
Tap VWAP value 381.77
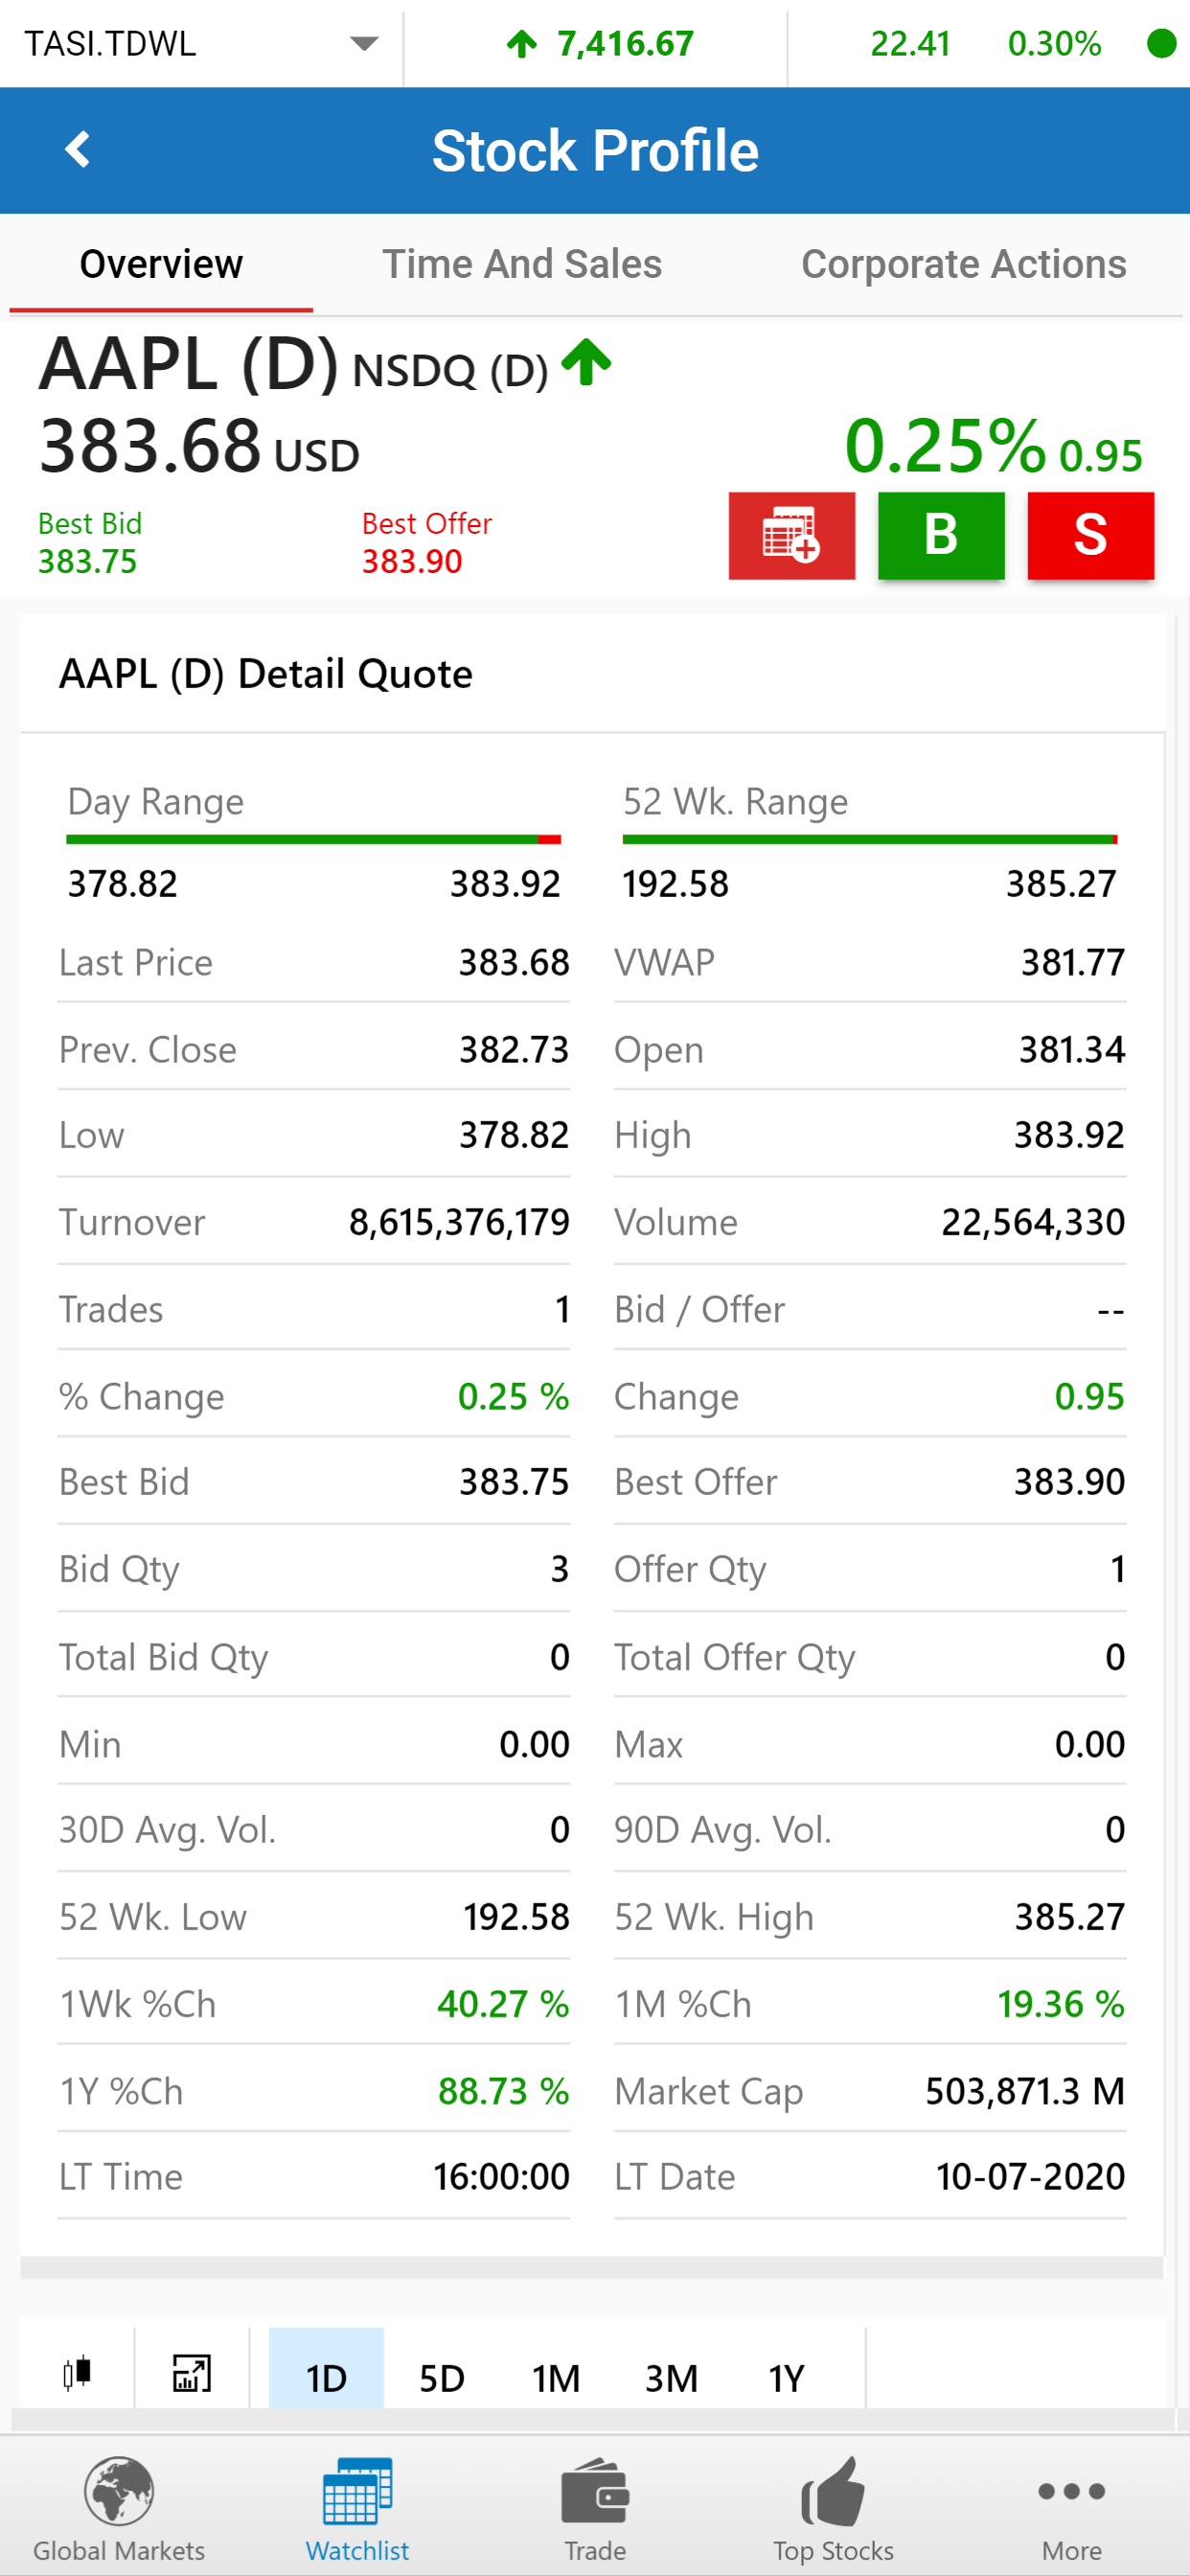tap(1073, 962)
